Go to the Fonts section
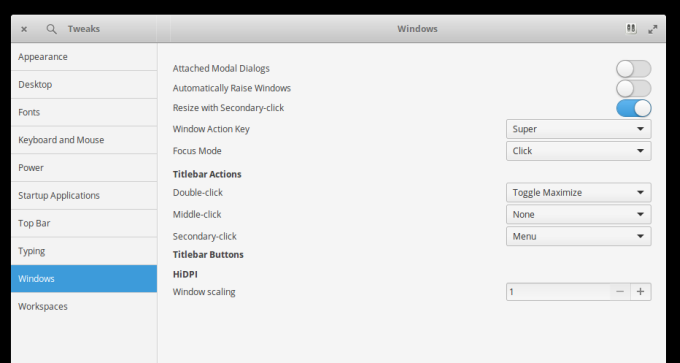The width and height of the screenshot is (680, 363). [84, 112]
